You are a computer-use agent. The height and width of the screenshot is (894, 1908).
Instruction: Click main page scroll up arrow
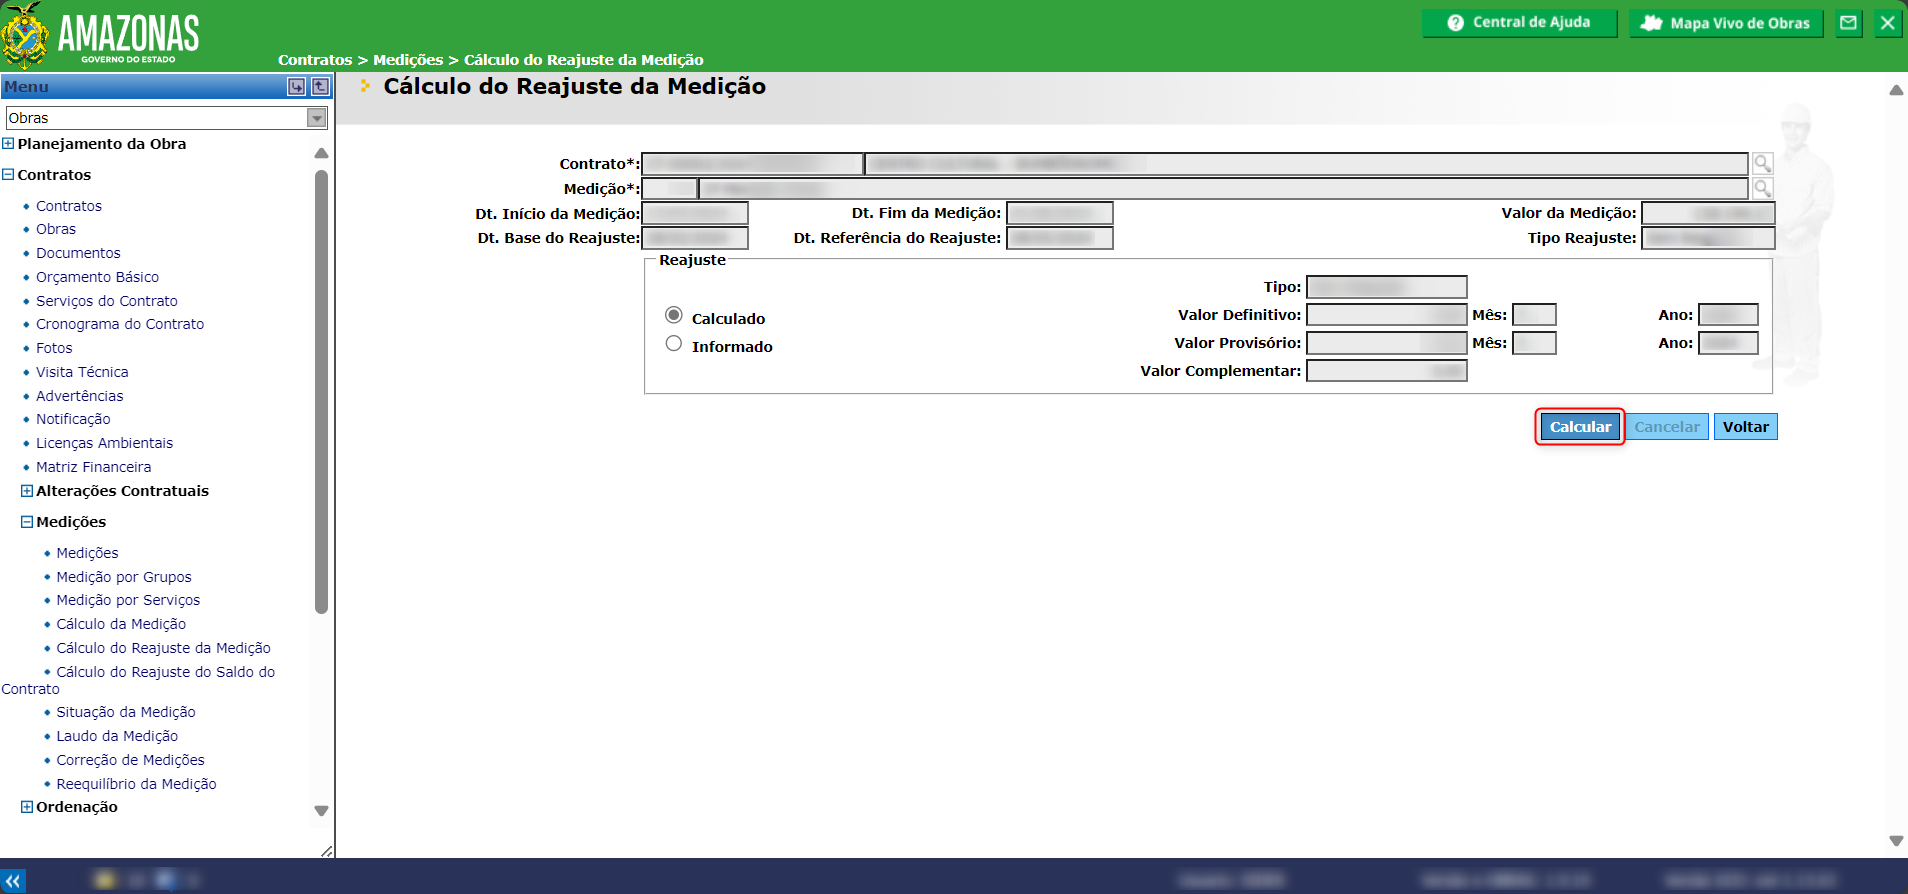pyautogui.click(x=1896, y=90)
